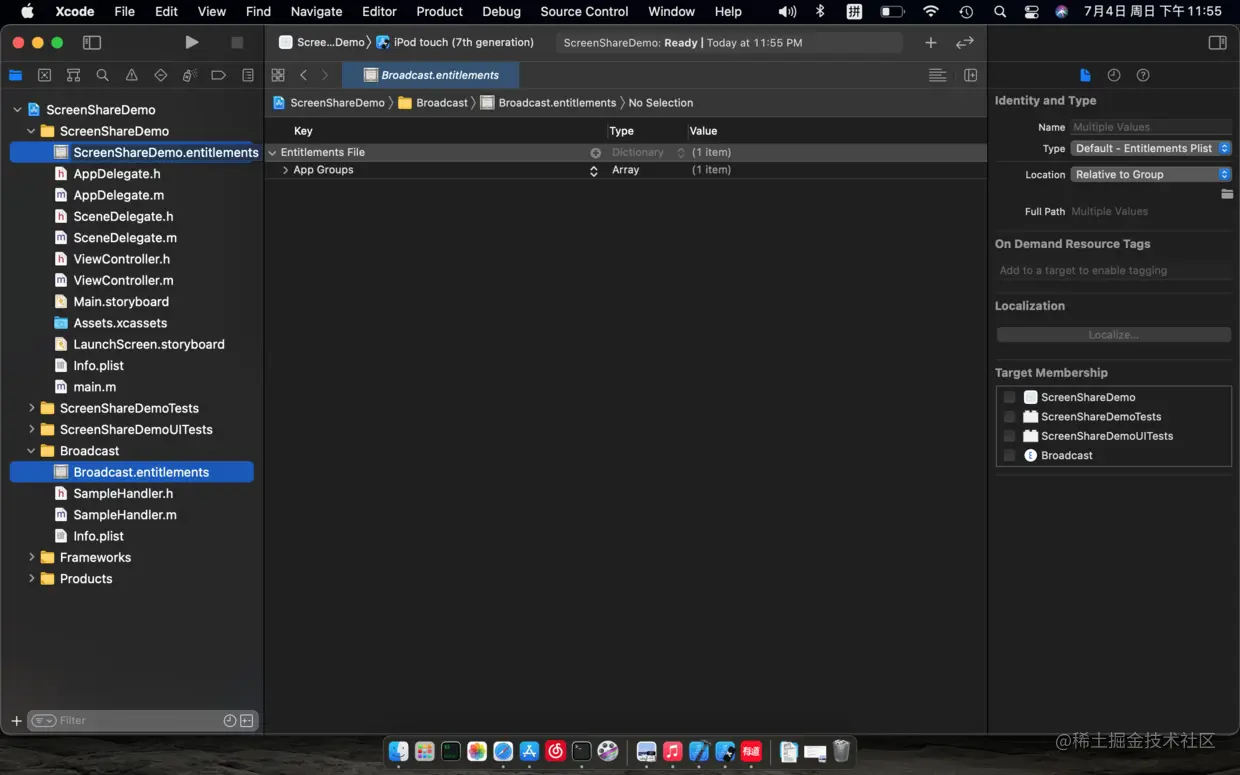Image resolution: width=1240 pixels, height=775 pixels.
Task: Toggle the inspector panel visibility
Action: [1217, 43]
